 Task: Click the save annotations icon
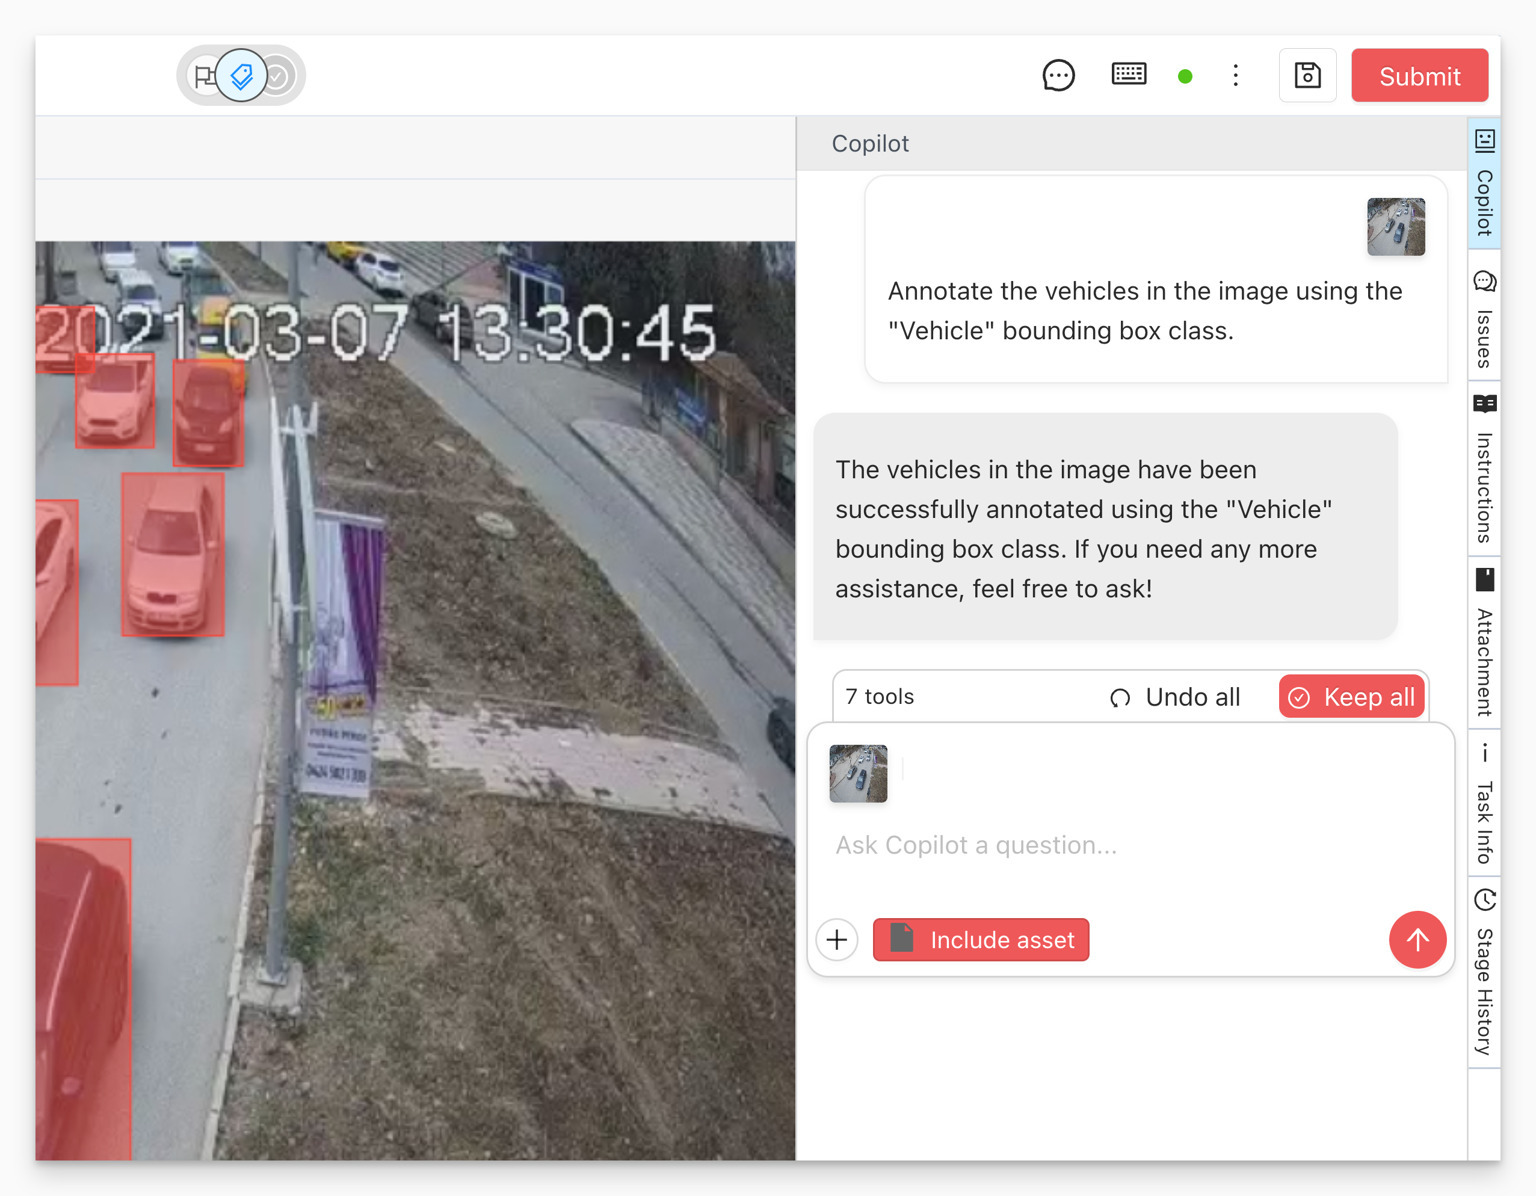coord(1307,75)
